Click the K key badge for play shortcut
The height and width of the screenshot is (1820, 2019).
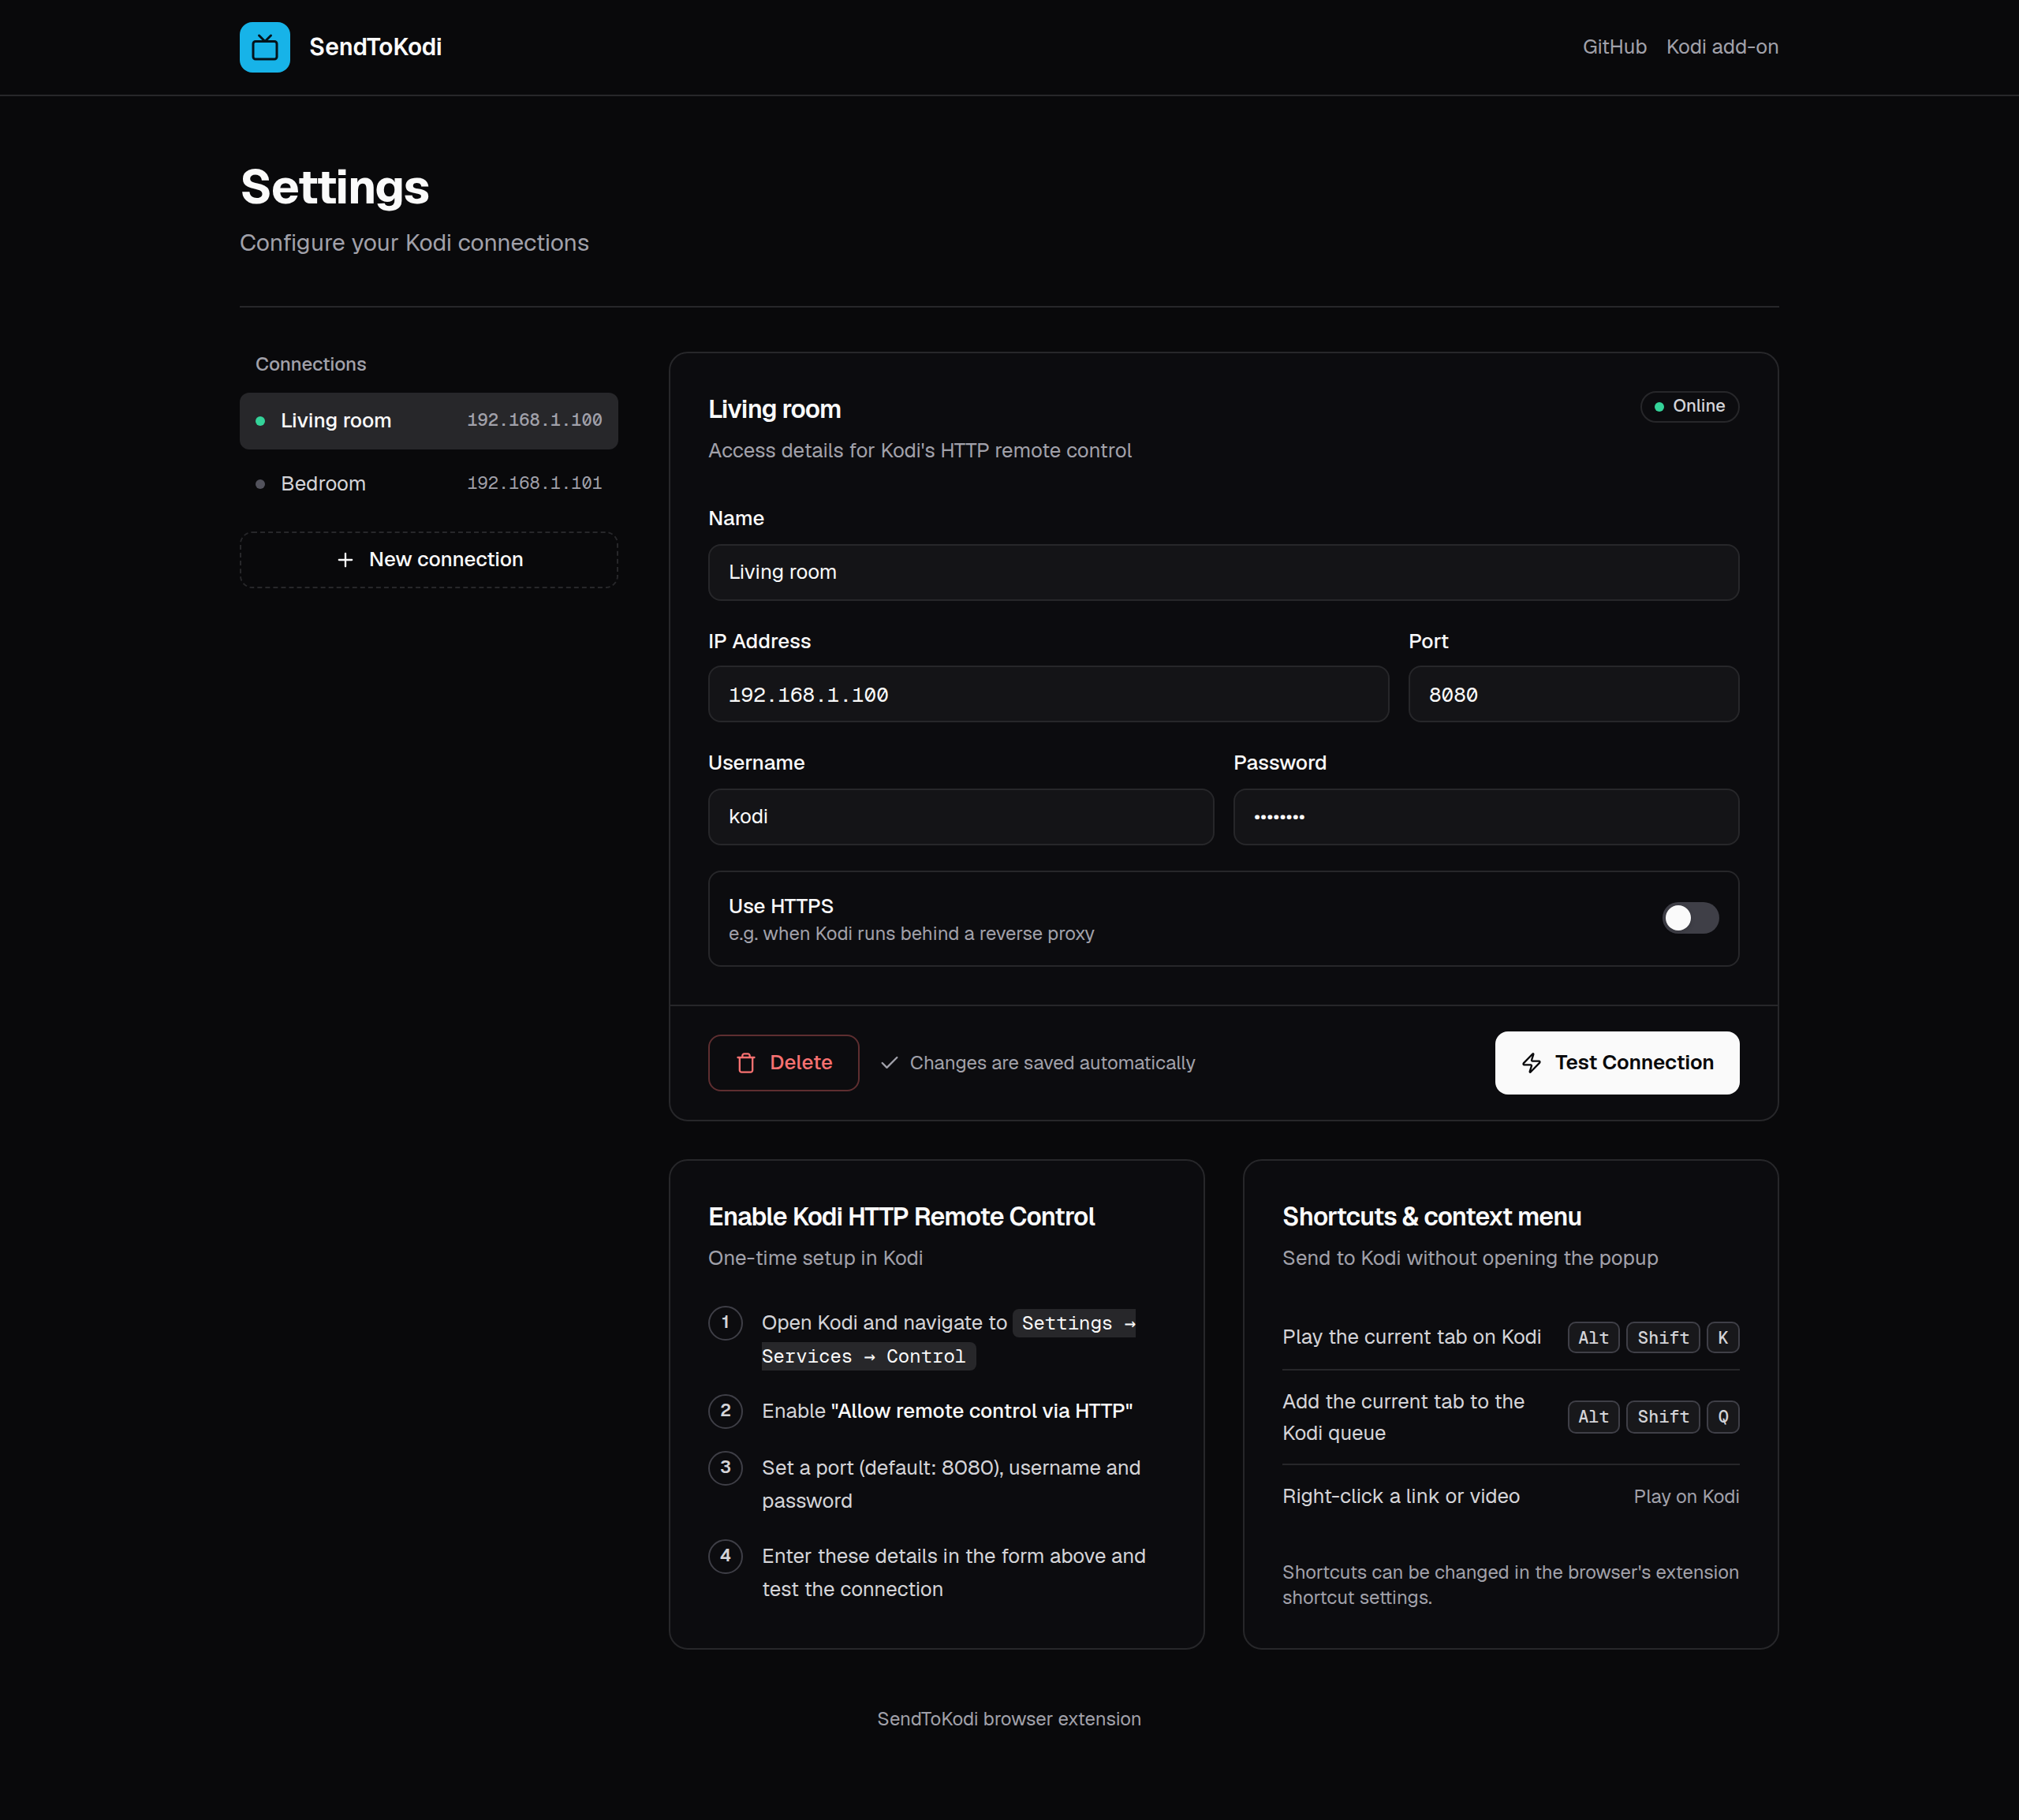1722,1338
